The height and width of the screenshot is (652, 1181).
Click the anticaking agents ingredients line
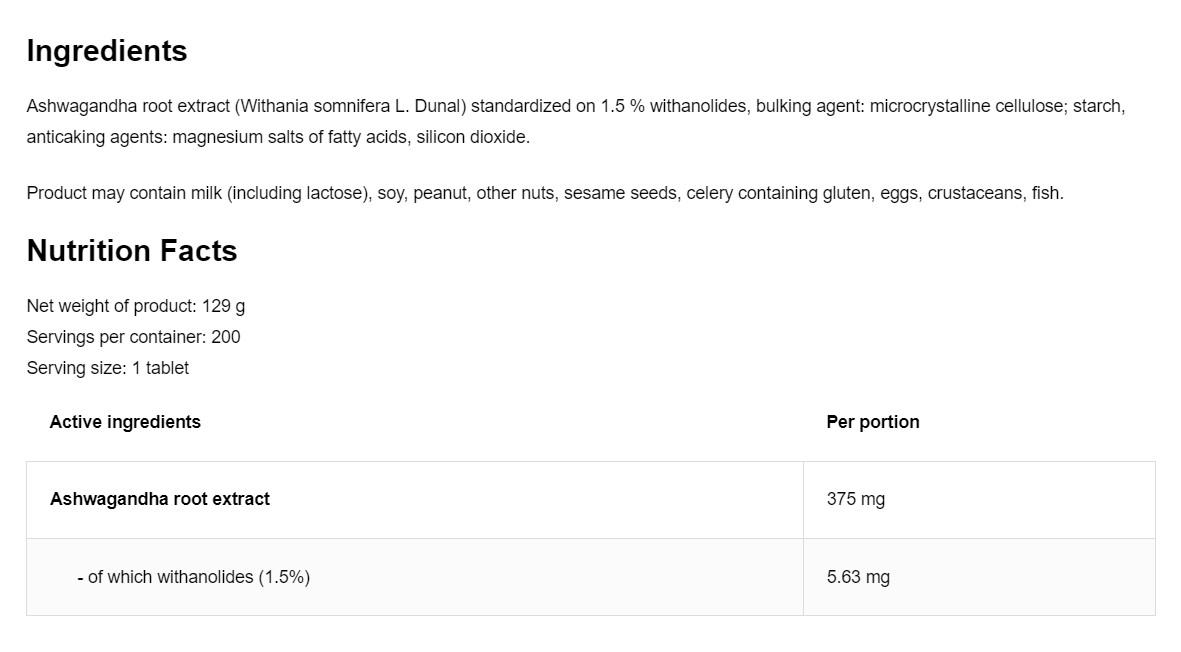279,137
